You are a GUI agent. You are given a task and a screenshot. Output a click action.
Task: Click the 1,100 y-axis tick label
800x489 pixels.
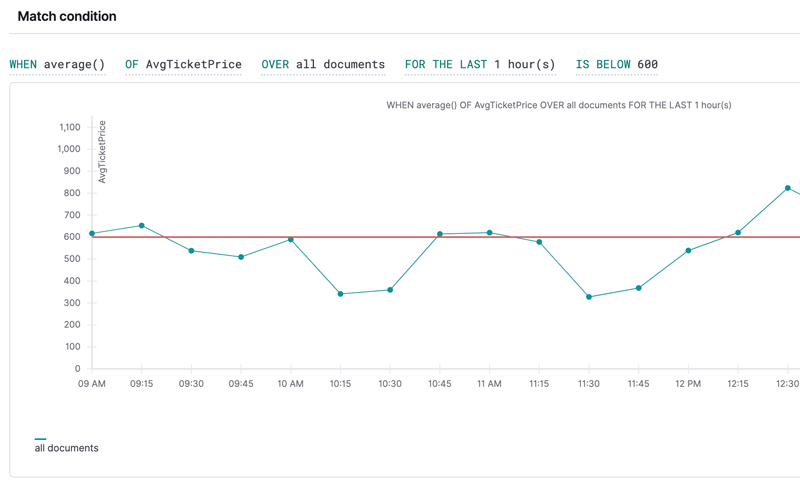(x=70, y=127)
